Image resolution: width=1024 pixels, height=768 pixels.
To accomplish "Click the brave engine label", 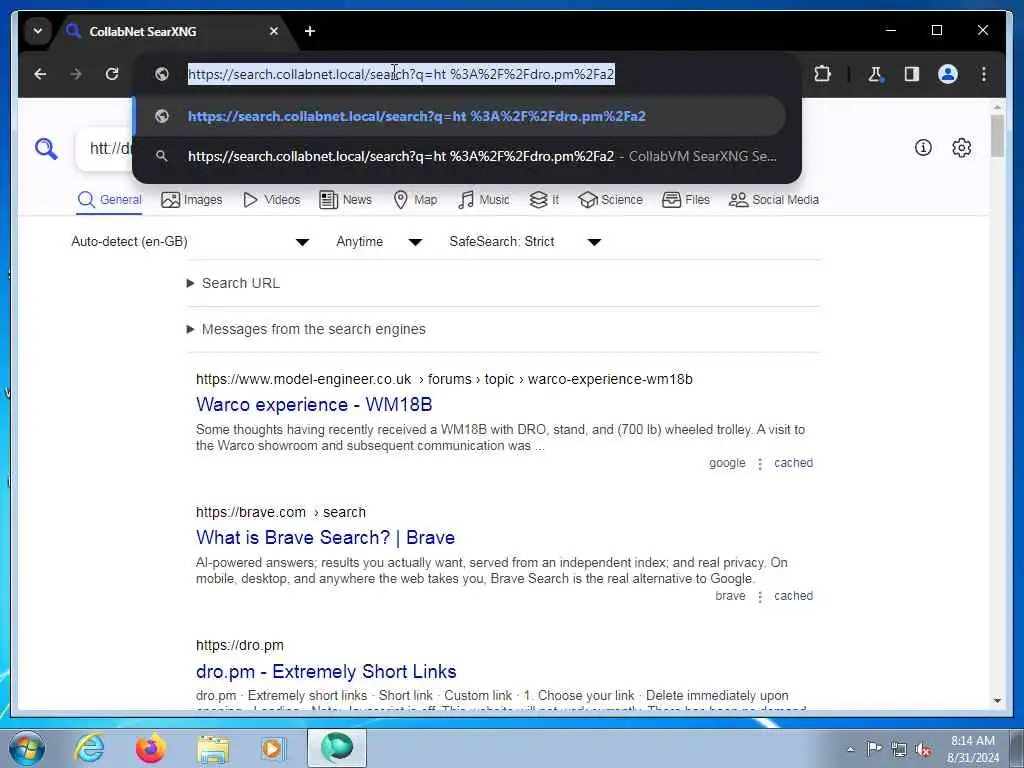I will 730,596.
